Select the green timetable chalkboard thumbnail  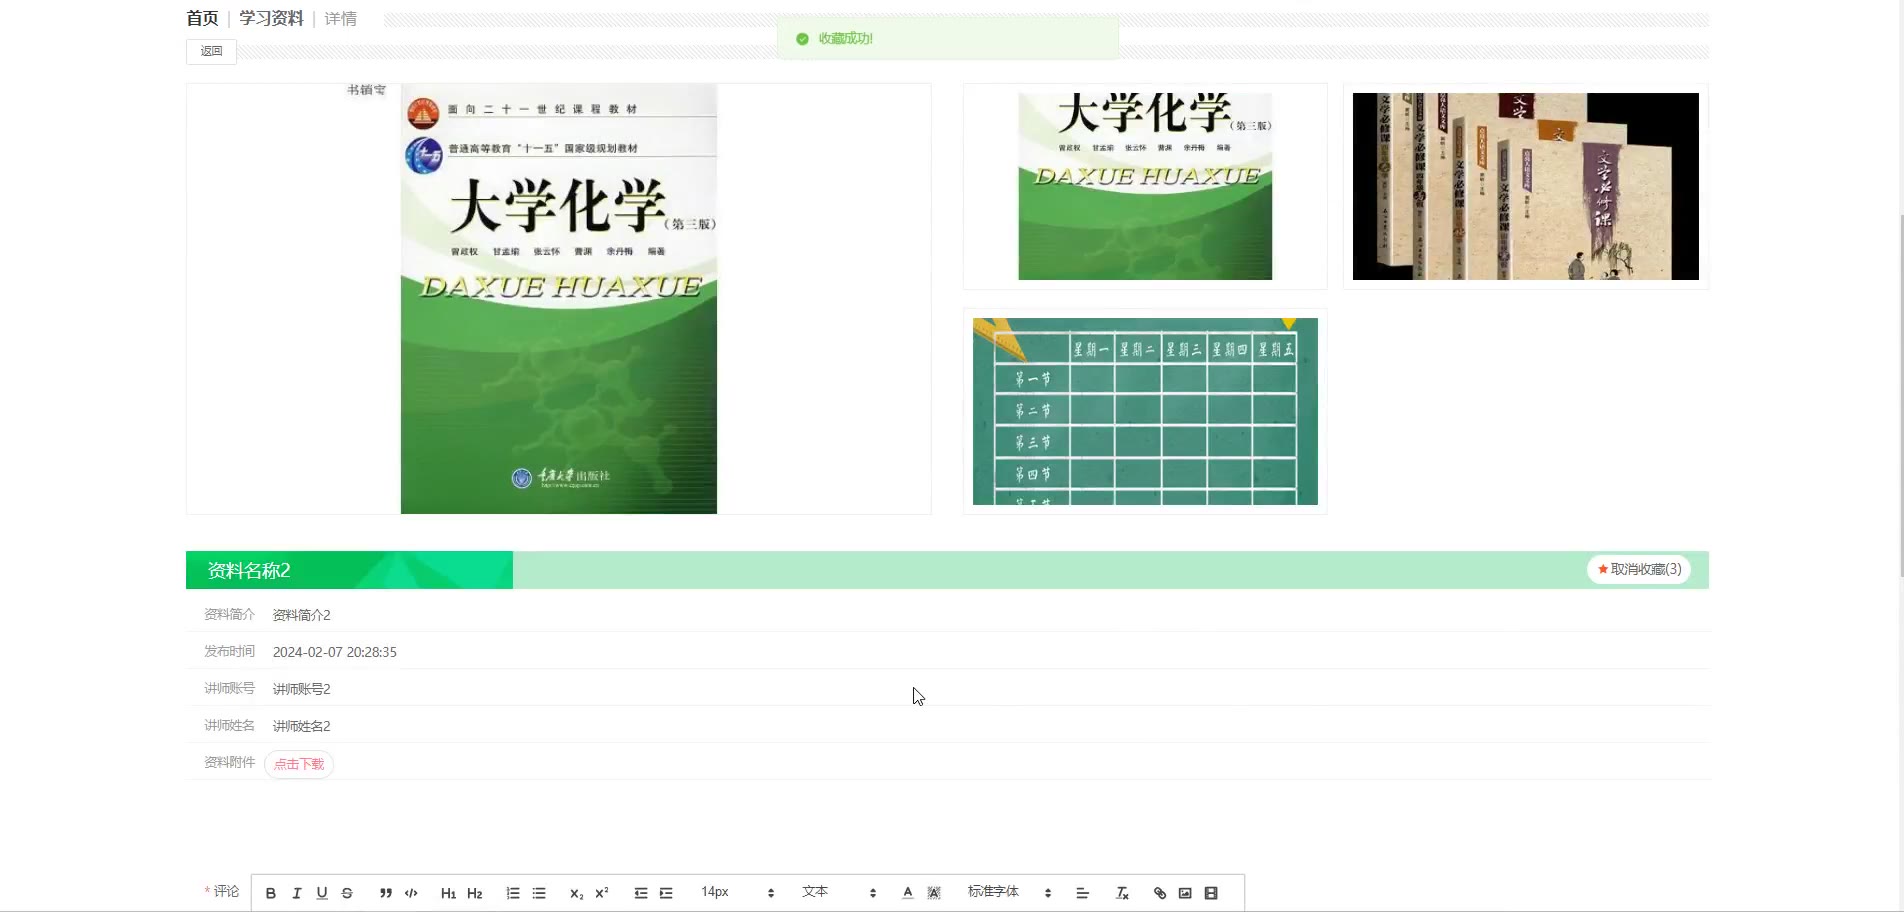pyautogui.click(x=1145, y=411)
